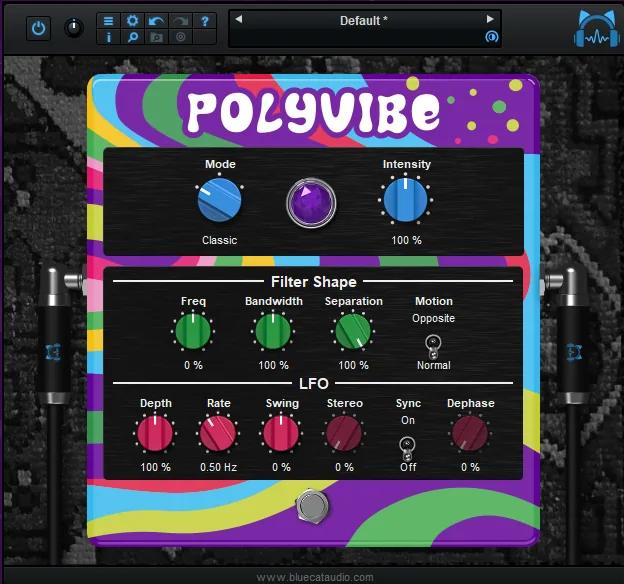This screenshot has width=624, height=584.
Task: Open the settings gear icon
Action: point(132,20)
